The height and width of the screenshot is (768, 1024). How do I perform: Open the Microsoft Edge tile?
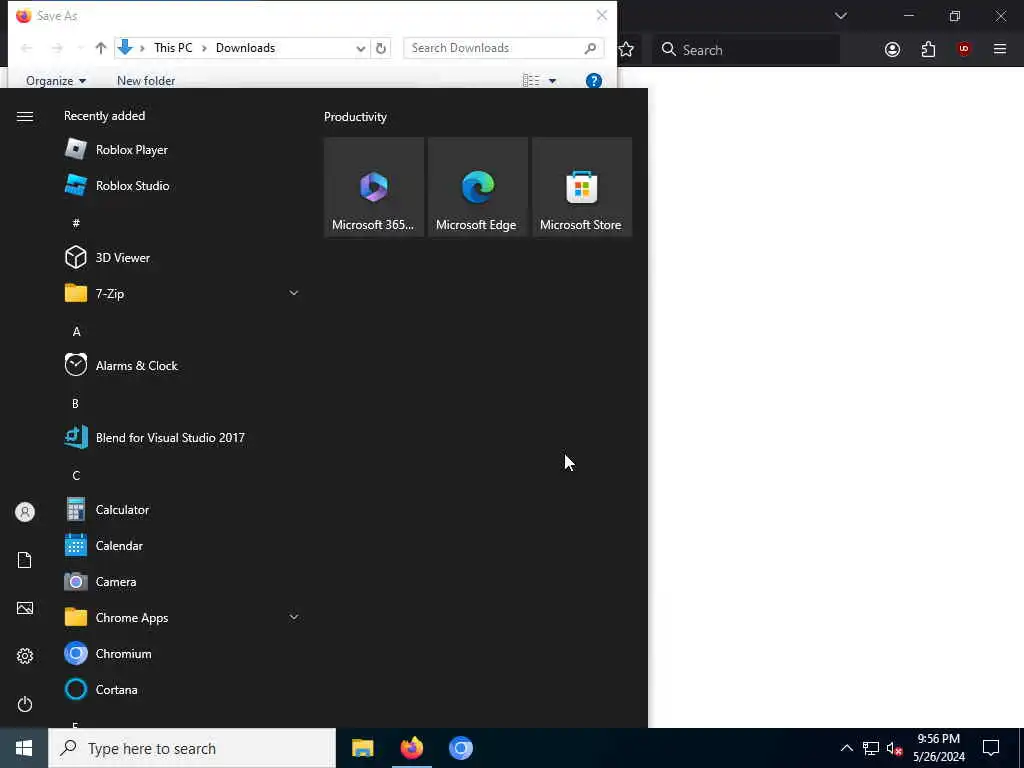[x=477, y=187]
